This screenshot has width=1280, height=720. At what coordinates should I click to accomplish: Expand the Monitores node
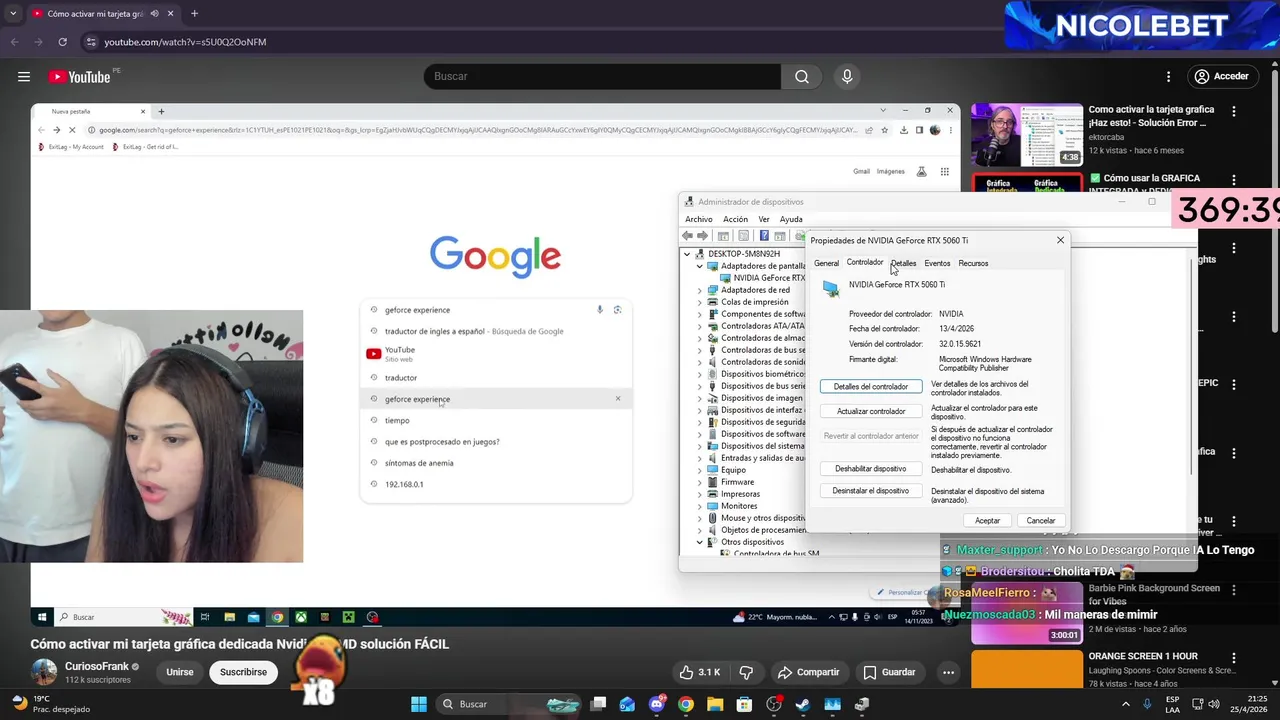coord(699,506)
